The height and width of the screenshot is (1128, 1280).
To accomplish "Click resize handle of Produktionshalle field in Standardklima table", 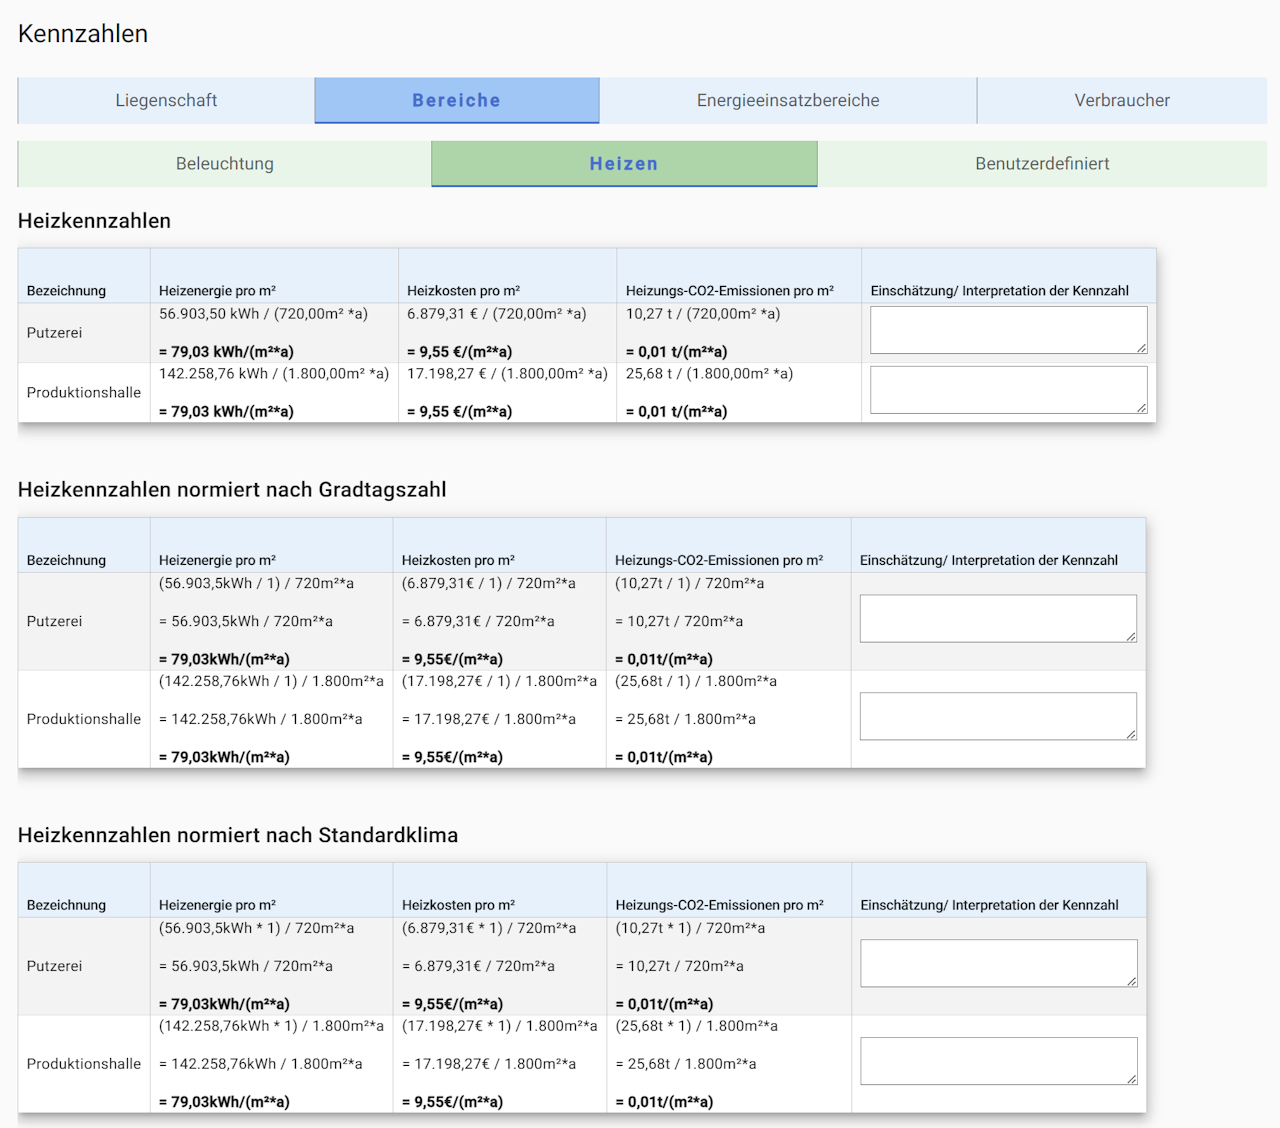I will pyautogui.click(x=1131, y=1079).
